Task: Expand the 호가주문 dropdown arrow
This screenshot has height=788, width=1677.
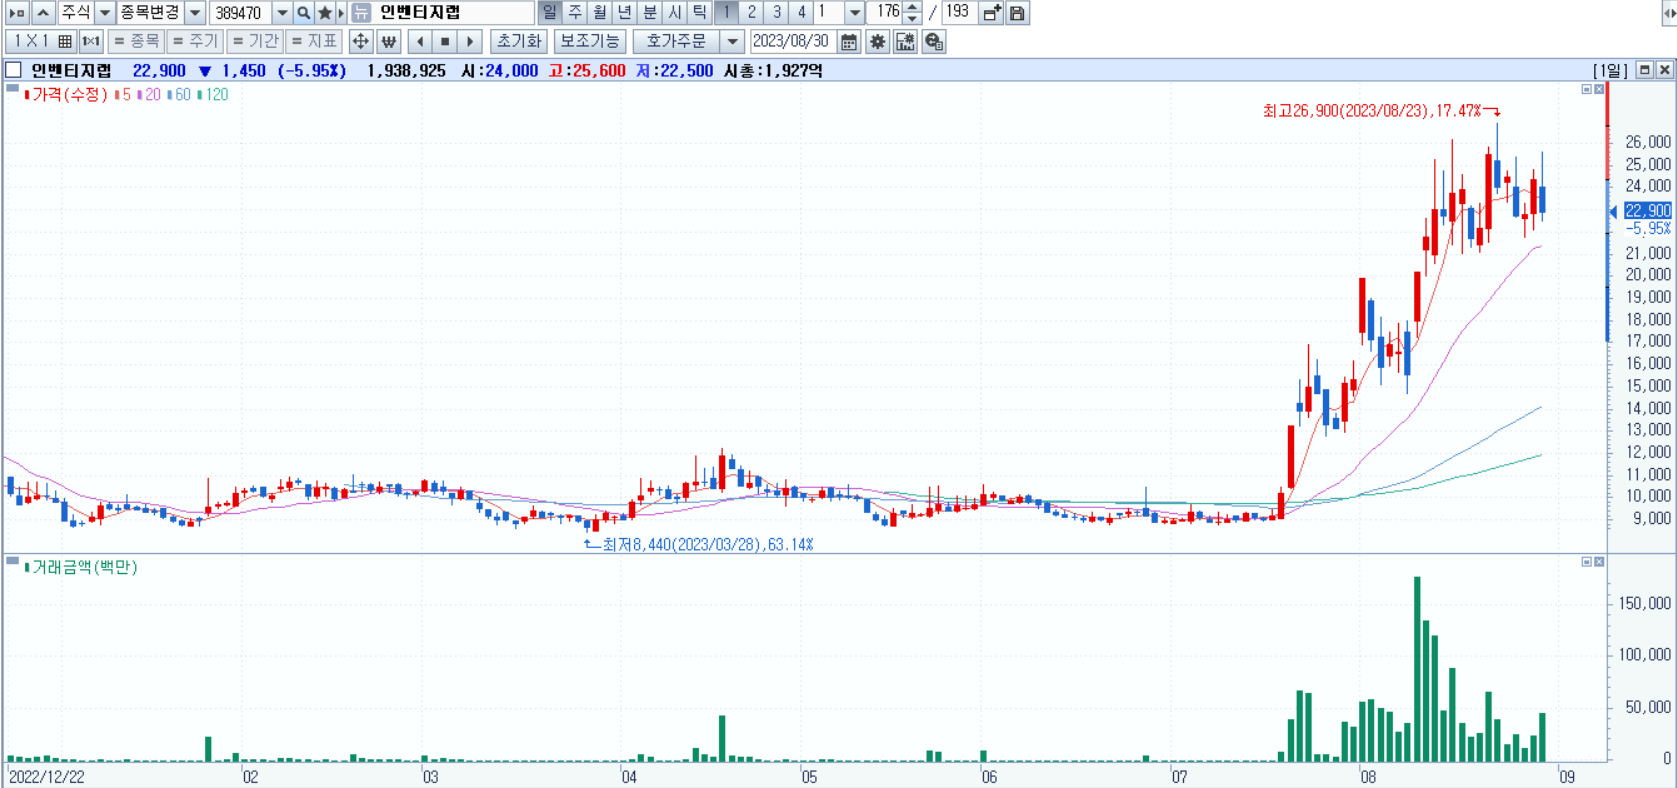Action: point(733,41)
